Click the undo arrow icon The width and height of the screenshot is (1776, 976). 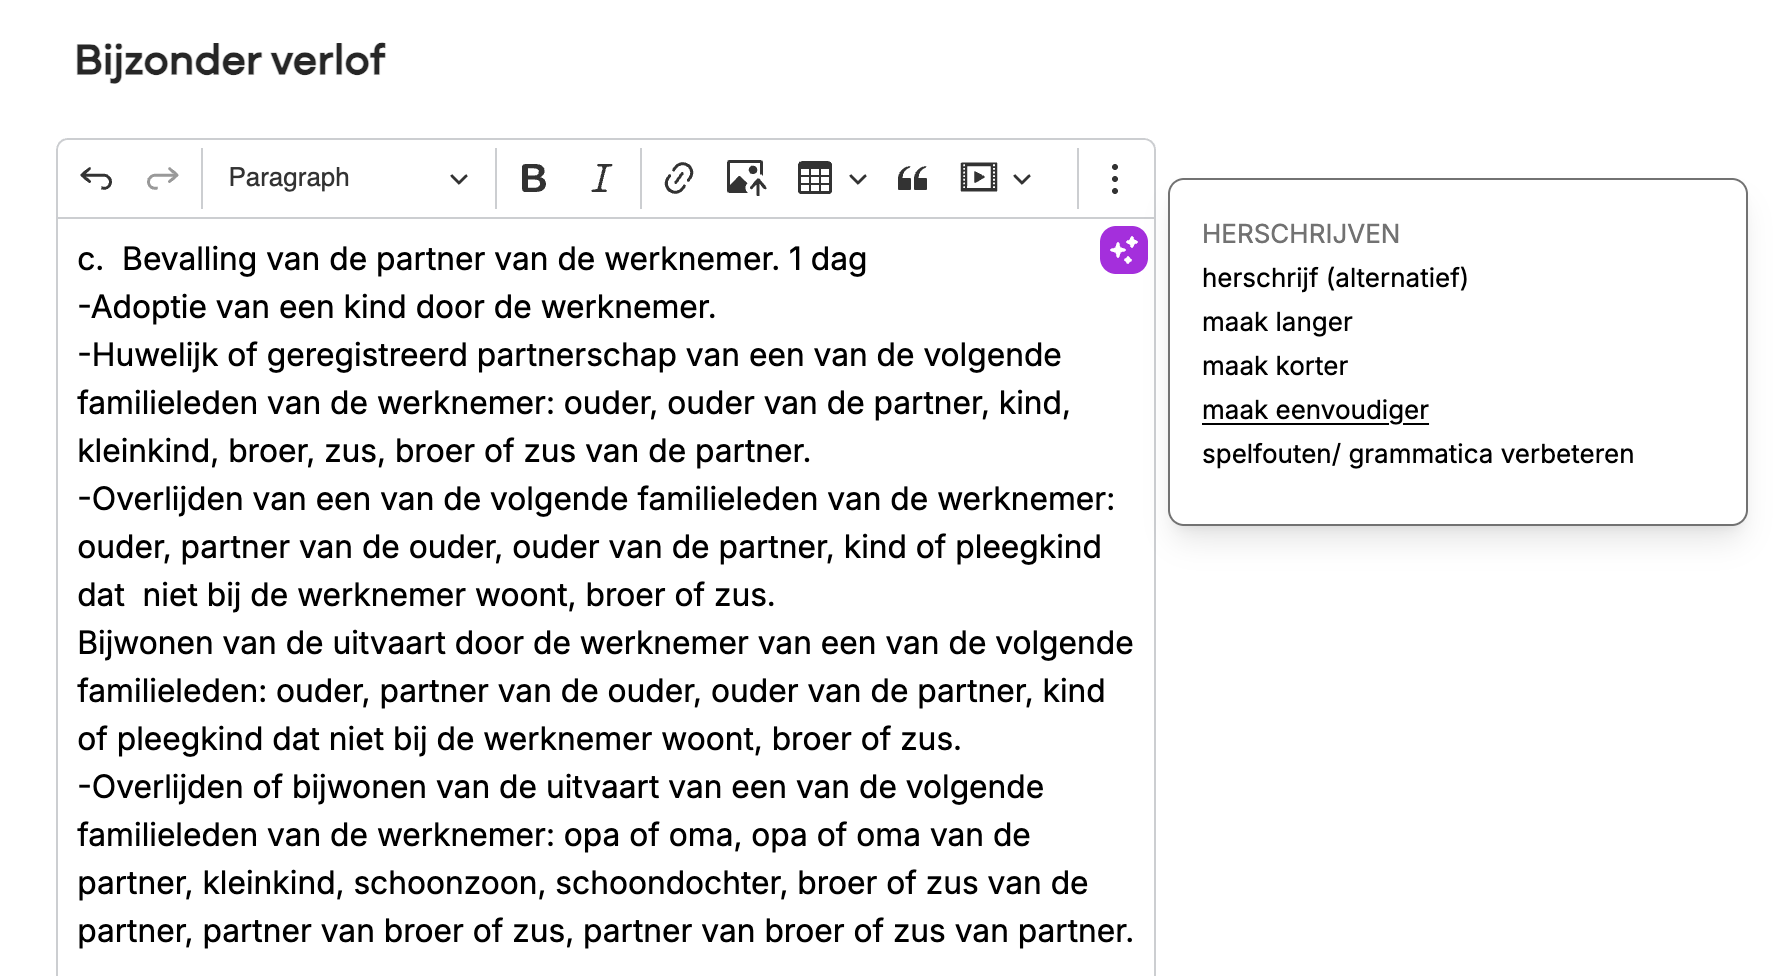click(x=97, y=179)
